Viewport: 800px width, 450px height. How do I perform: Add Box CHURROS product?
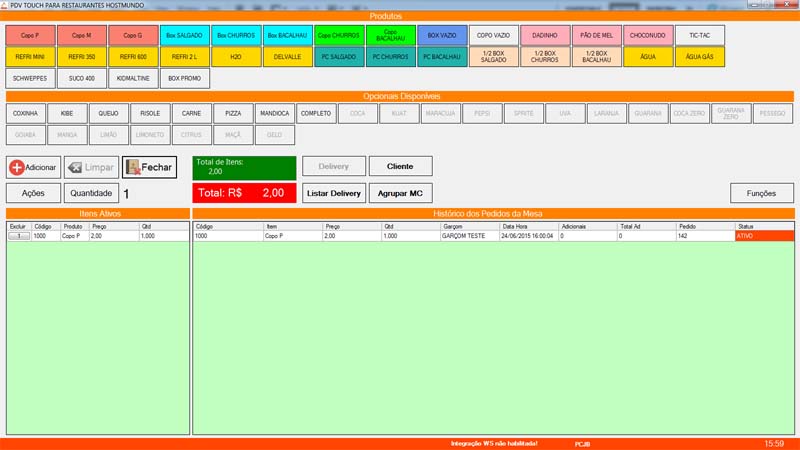pyautogui.click(x=236, y=35)
